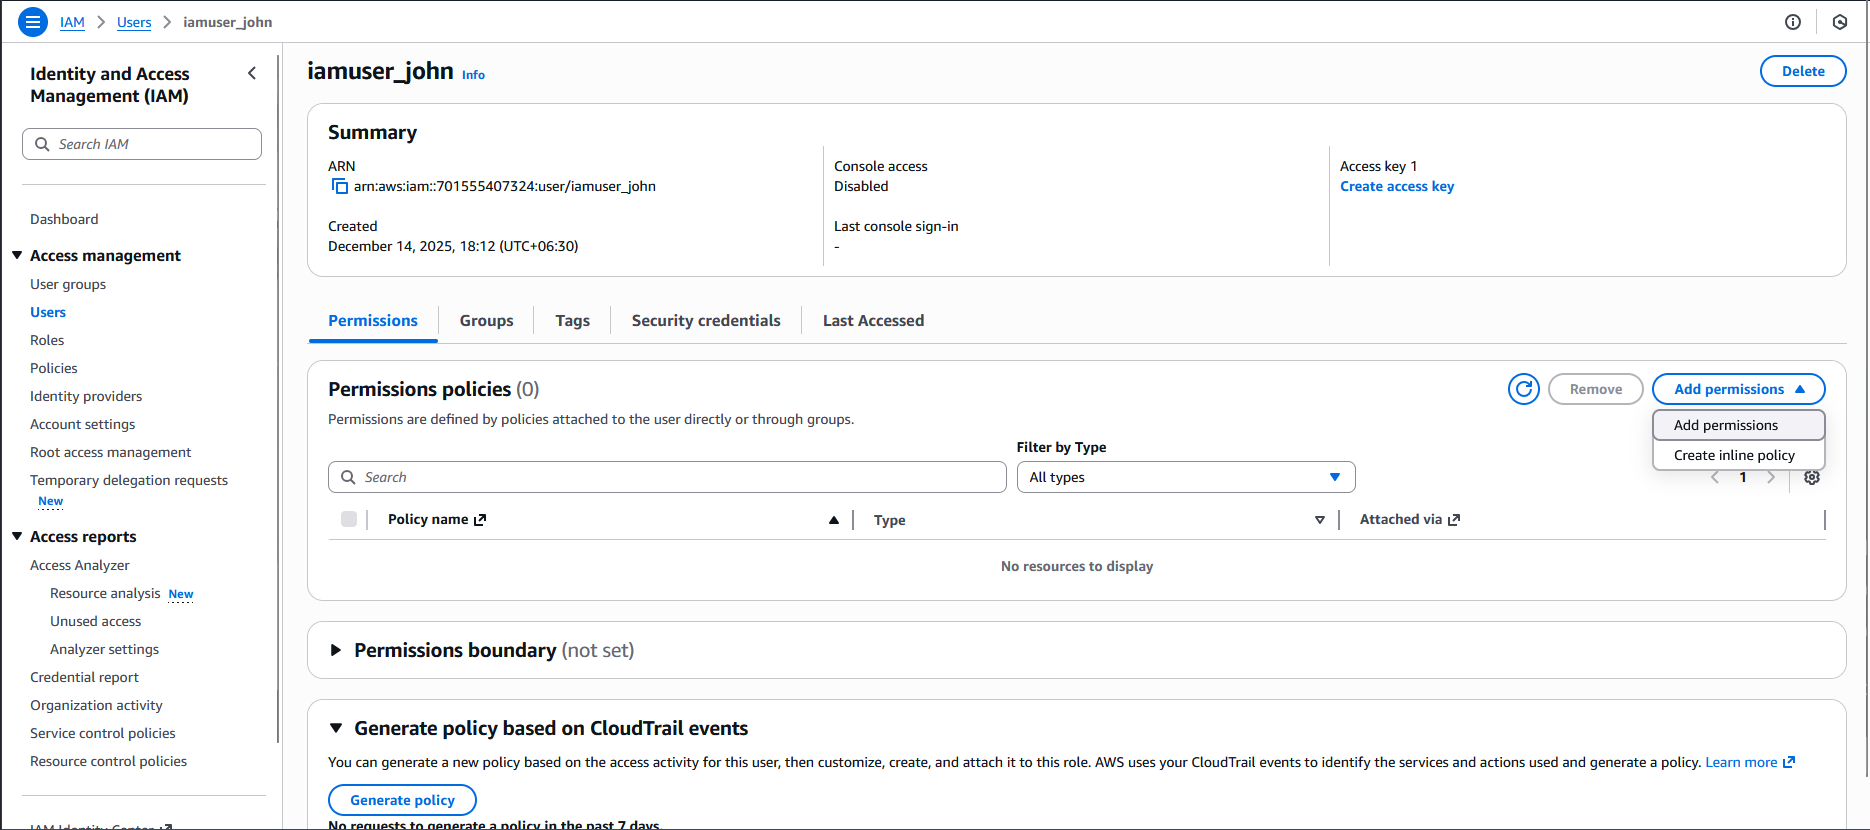Copy the user ARN with copy icon
1870x830 pixels.
click(x=339, y=186)
